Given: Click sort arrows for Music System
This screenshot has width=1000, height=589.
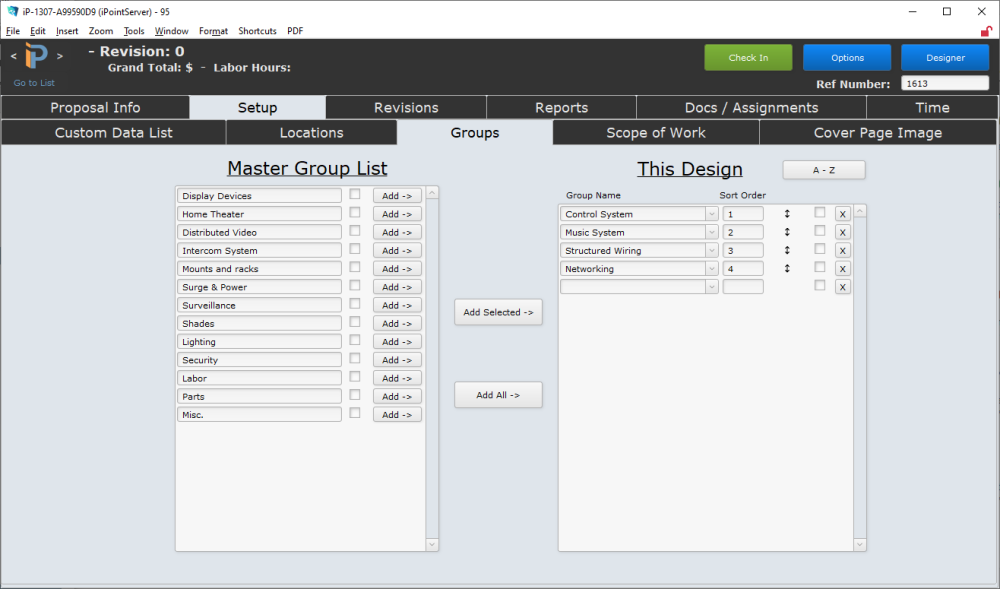Looking at the screenshot, I should [787, 232].
